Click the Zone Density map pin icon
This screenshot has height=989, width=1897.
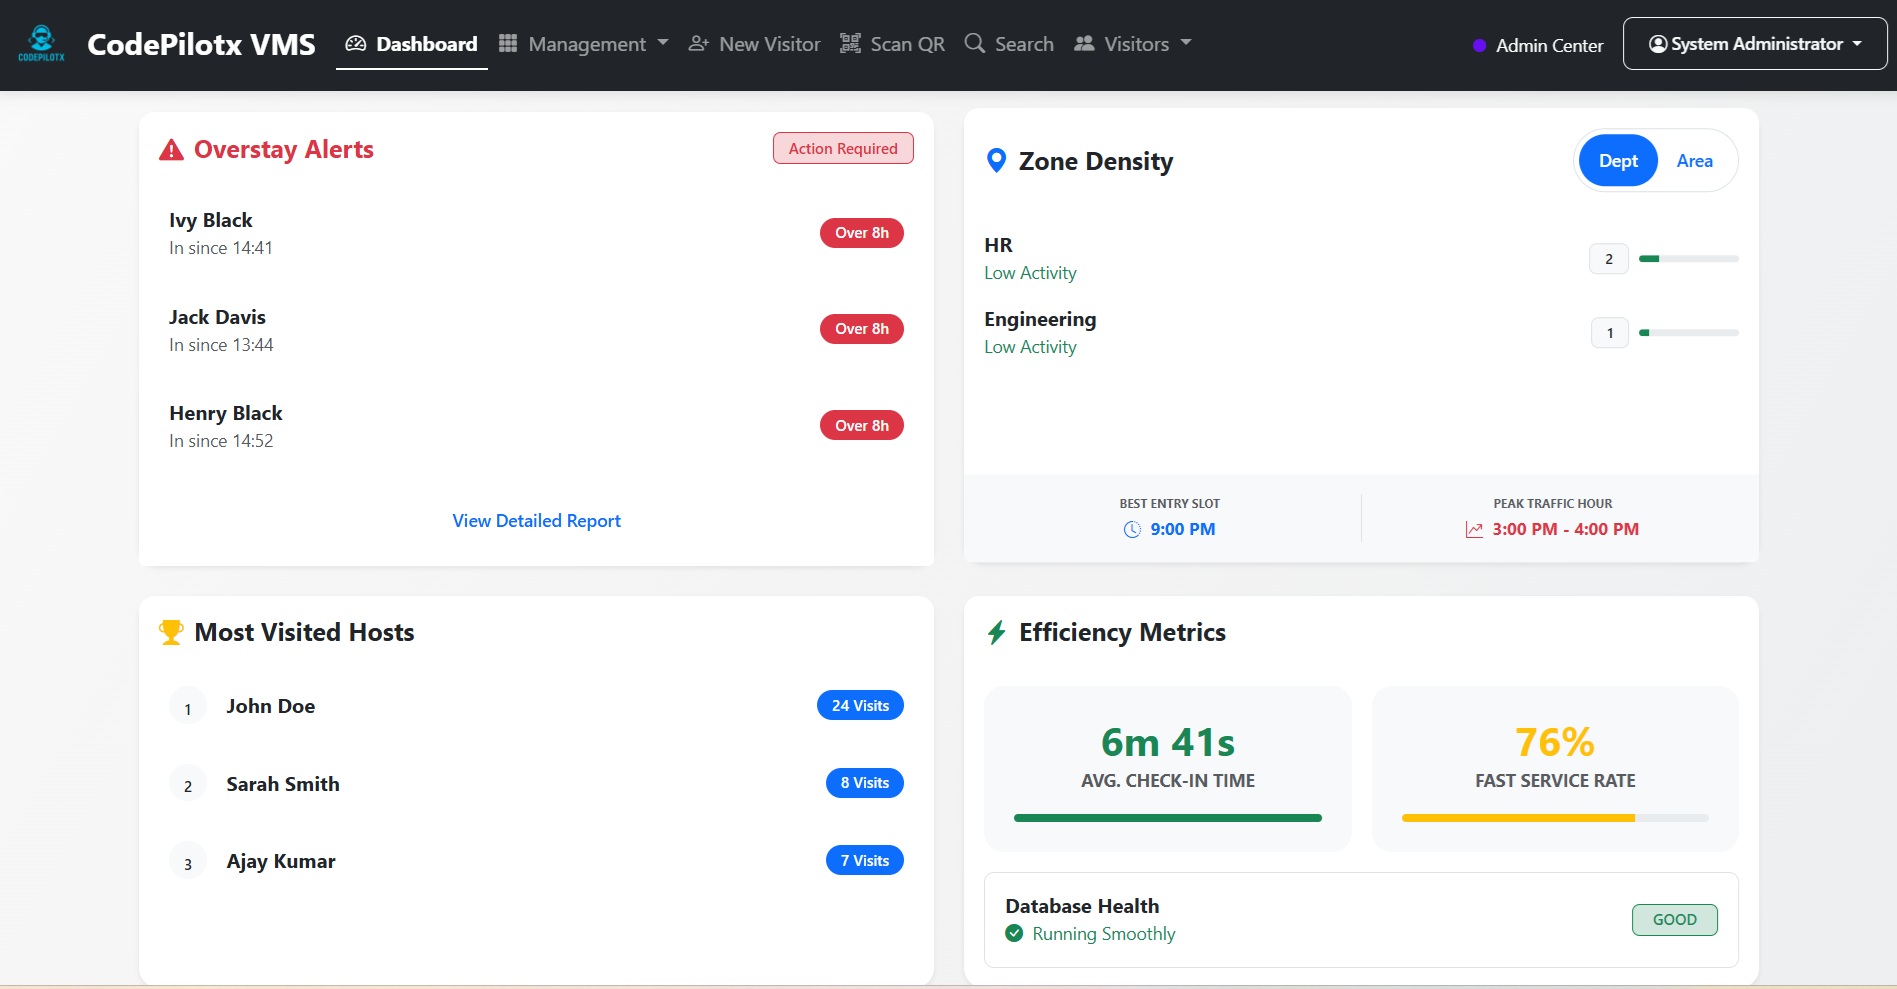(x=996, y=160)
